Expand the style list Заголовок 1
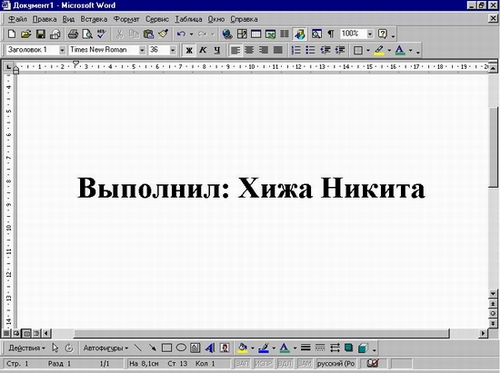Image resolution: width=500 pixels, height=373 pixels. pos(62,50)
